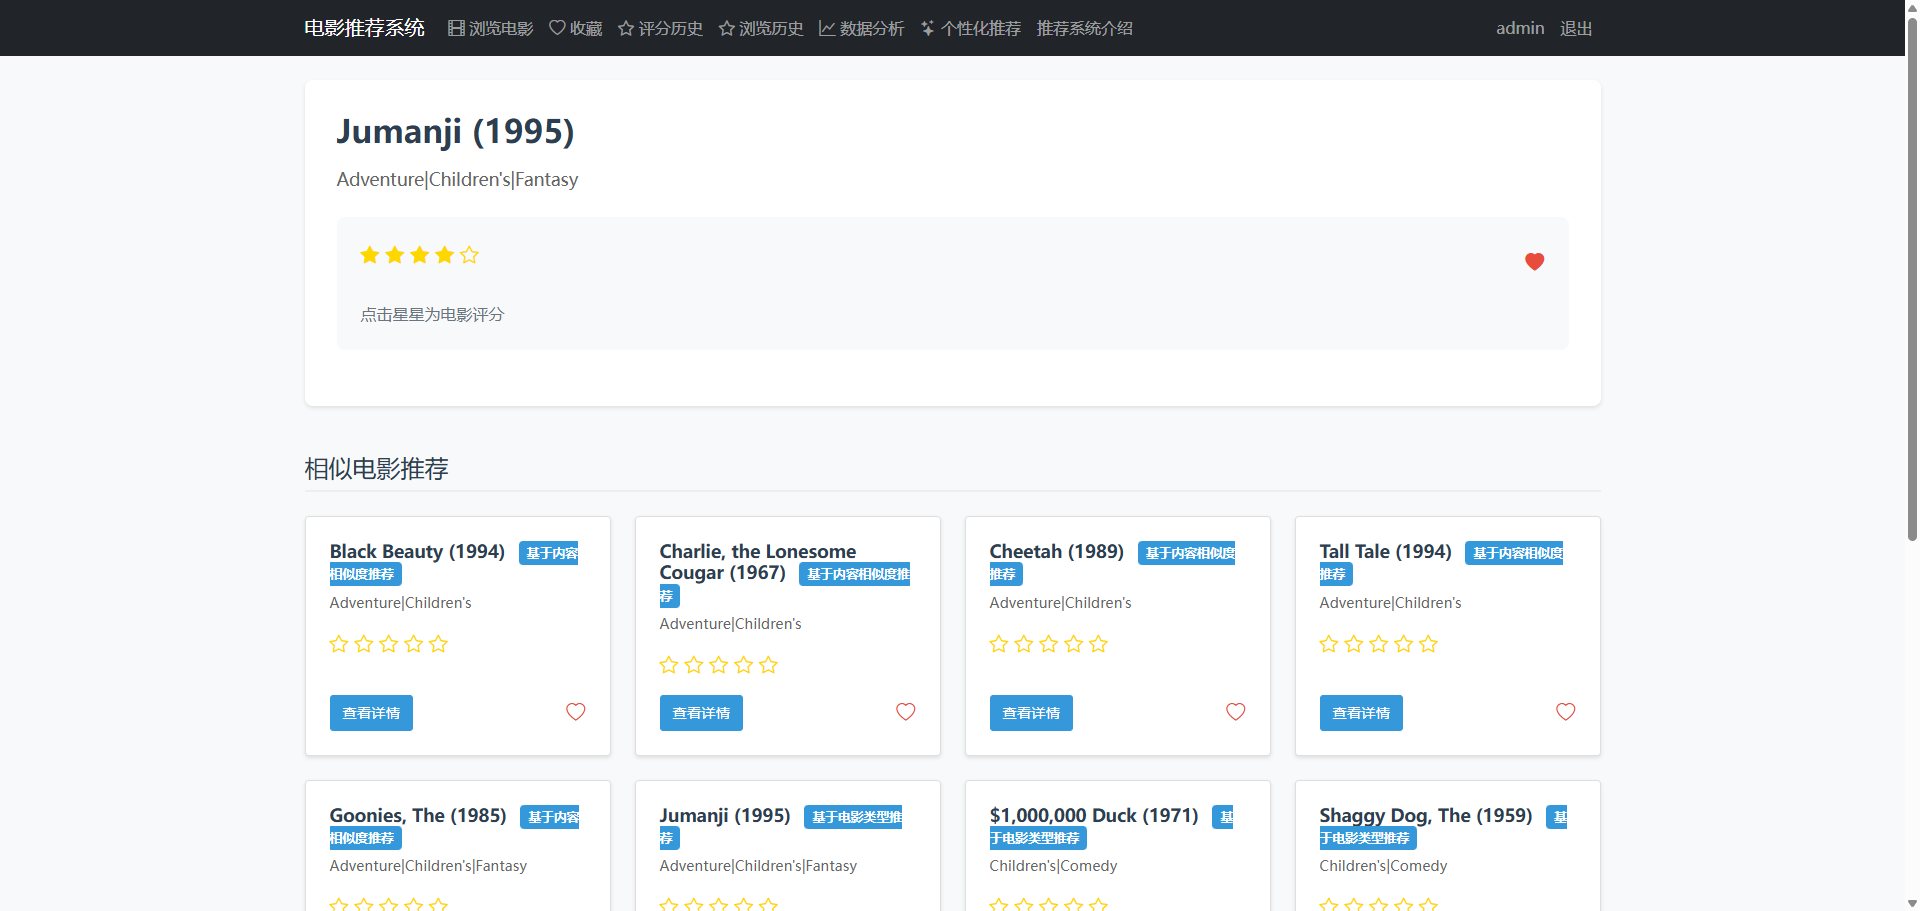Image resolution: width=1920 pixels, height=911 pixels.
Task: Open the 浏览电影 menu item
Action: point(490,28)
